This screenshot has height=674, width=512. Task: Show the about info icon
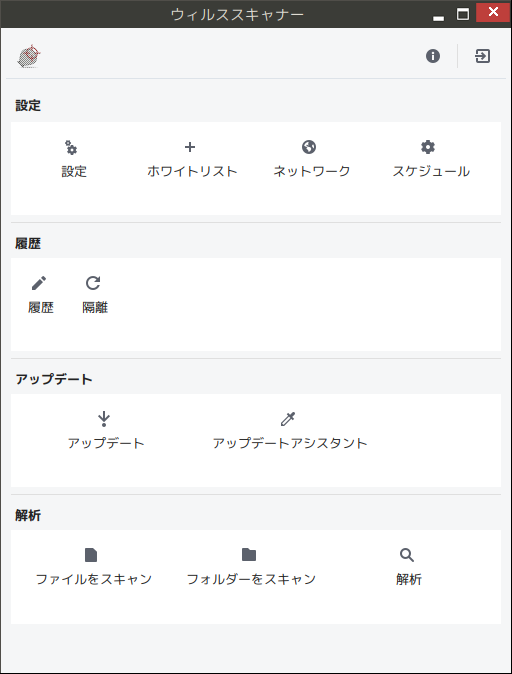(433, 56)
